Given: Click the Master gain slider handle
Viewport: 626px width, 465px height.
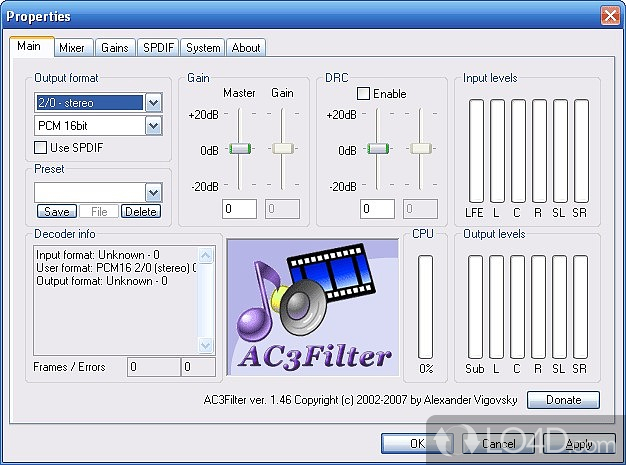Looking at the screenshot, I should click(240, 149).
